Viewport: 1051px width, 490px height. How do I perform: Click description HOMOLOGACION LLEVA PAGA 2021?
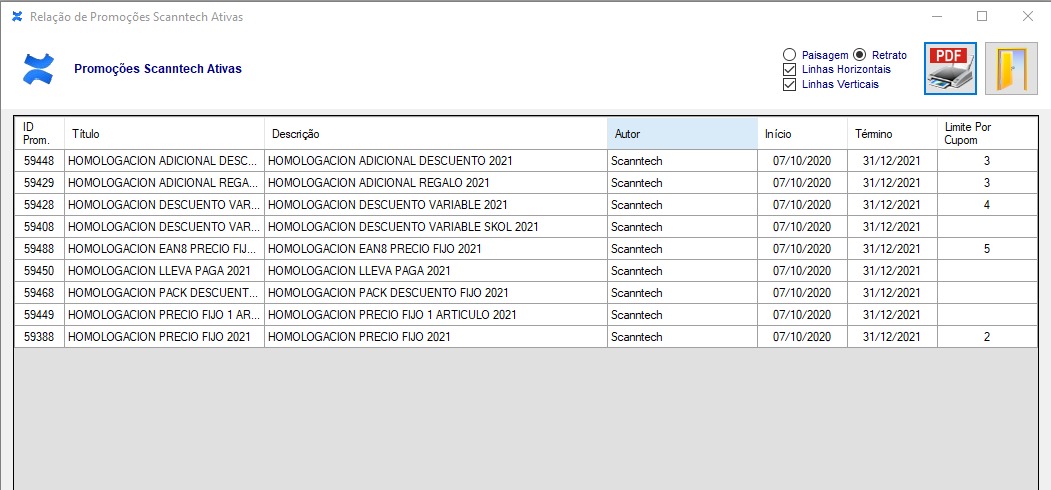click(x=436, y=271)
